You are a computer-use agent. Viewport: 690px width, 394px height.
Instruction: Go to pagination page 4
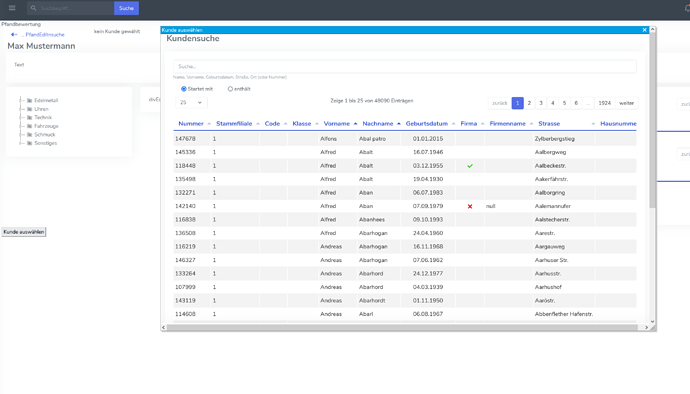point(553,103)
